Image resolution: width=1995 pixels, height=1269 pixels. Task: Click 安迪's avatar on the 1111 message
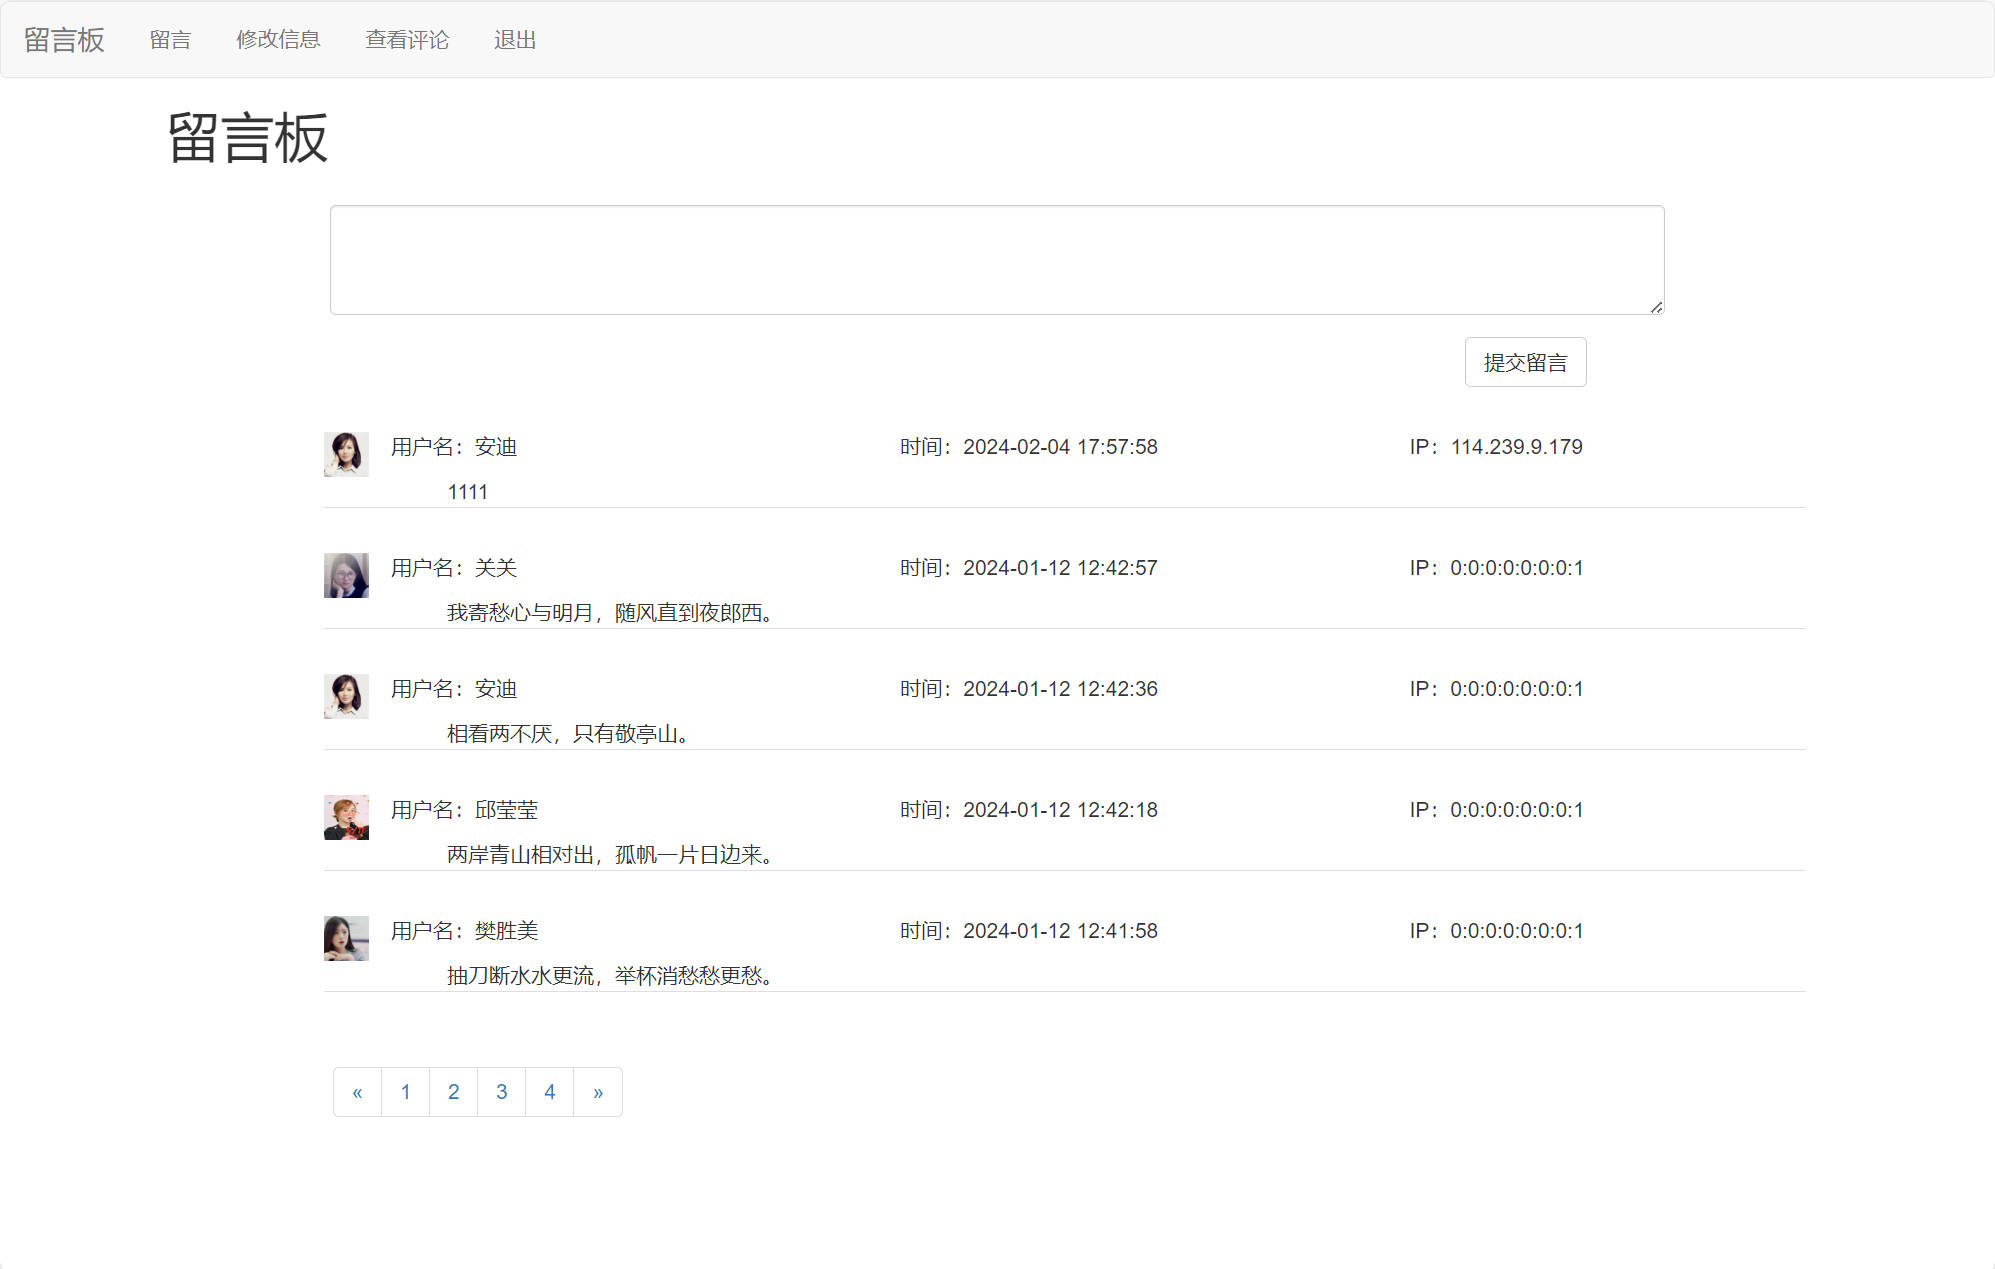click(346, 454)
